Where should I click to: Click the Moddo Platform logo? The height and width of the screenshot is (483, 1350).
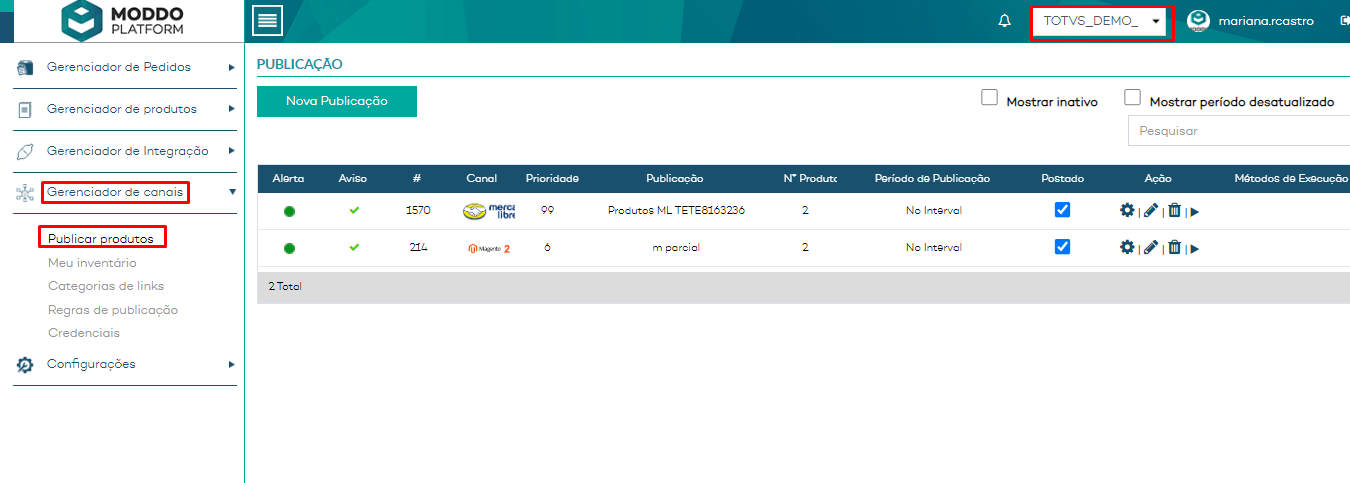tap(122, 20)
